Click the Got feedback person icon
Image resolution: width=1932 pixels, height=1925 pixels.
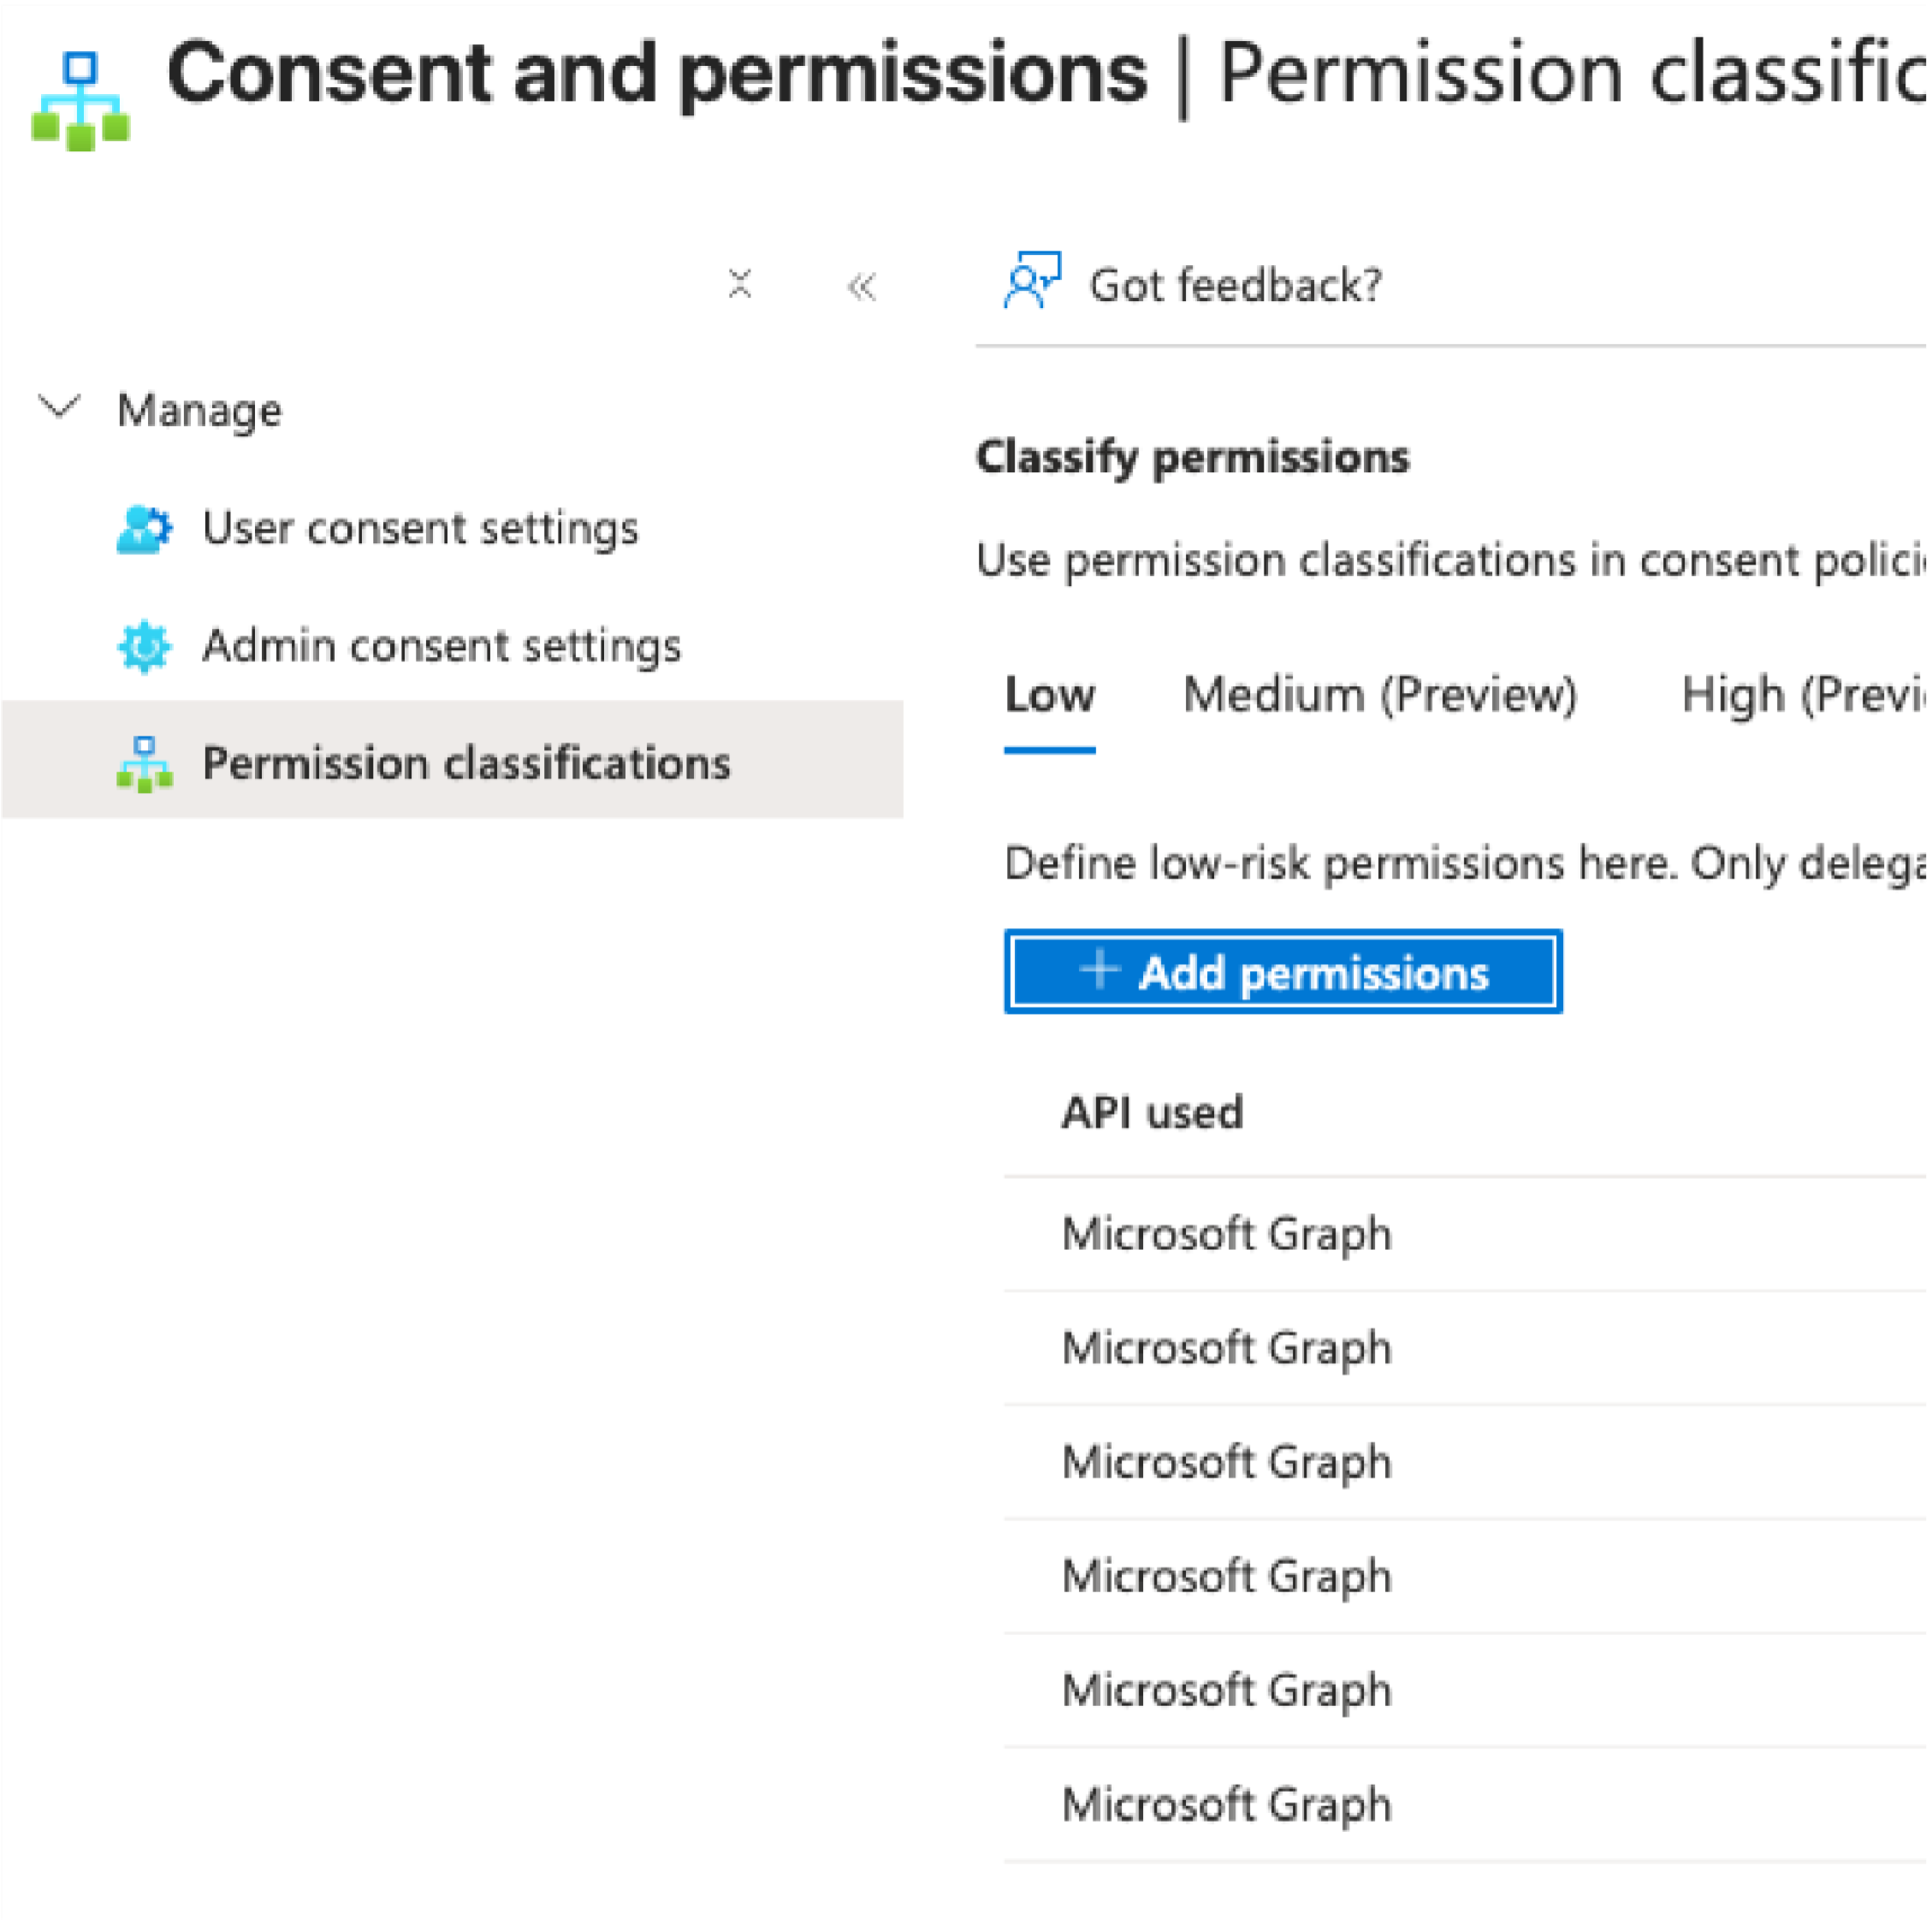(1031, 281)
